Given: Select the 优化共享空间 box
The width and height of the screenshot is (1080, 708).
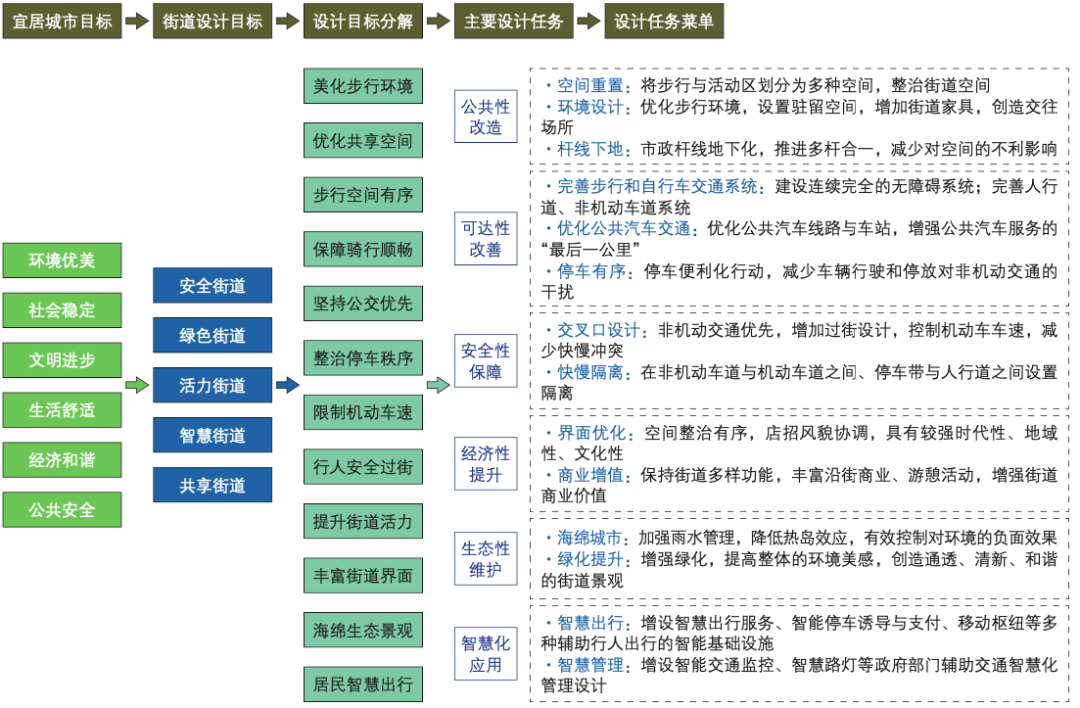Looking at the screenshot, I should (363, 140).
